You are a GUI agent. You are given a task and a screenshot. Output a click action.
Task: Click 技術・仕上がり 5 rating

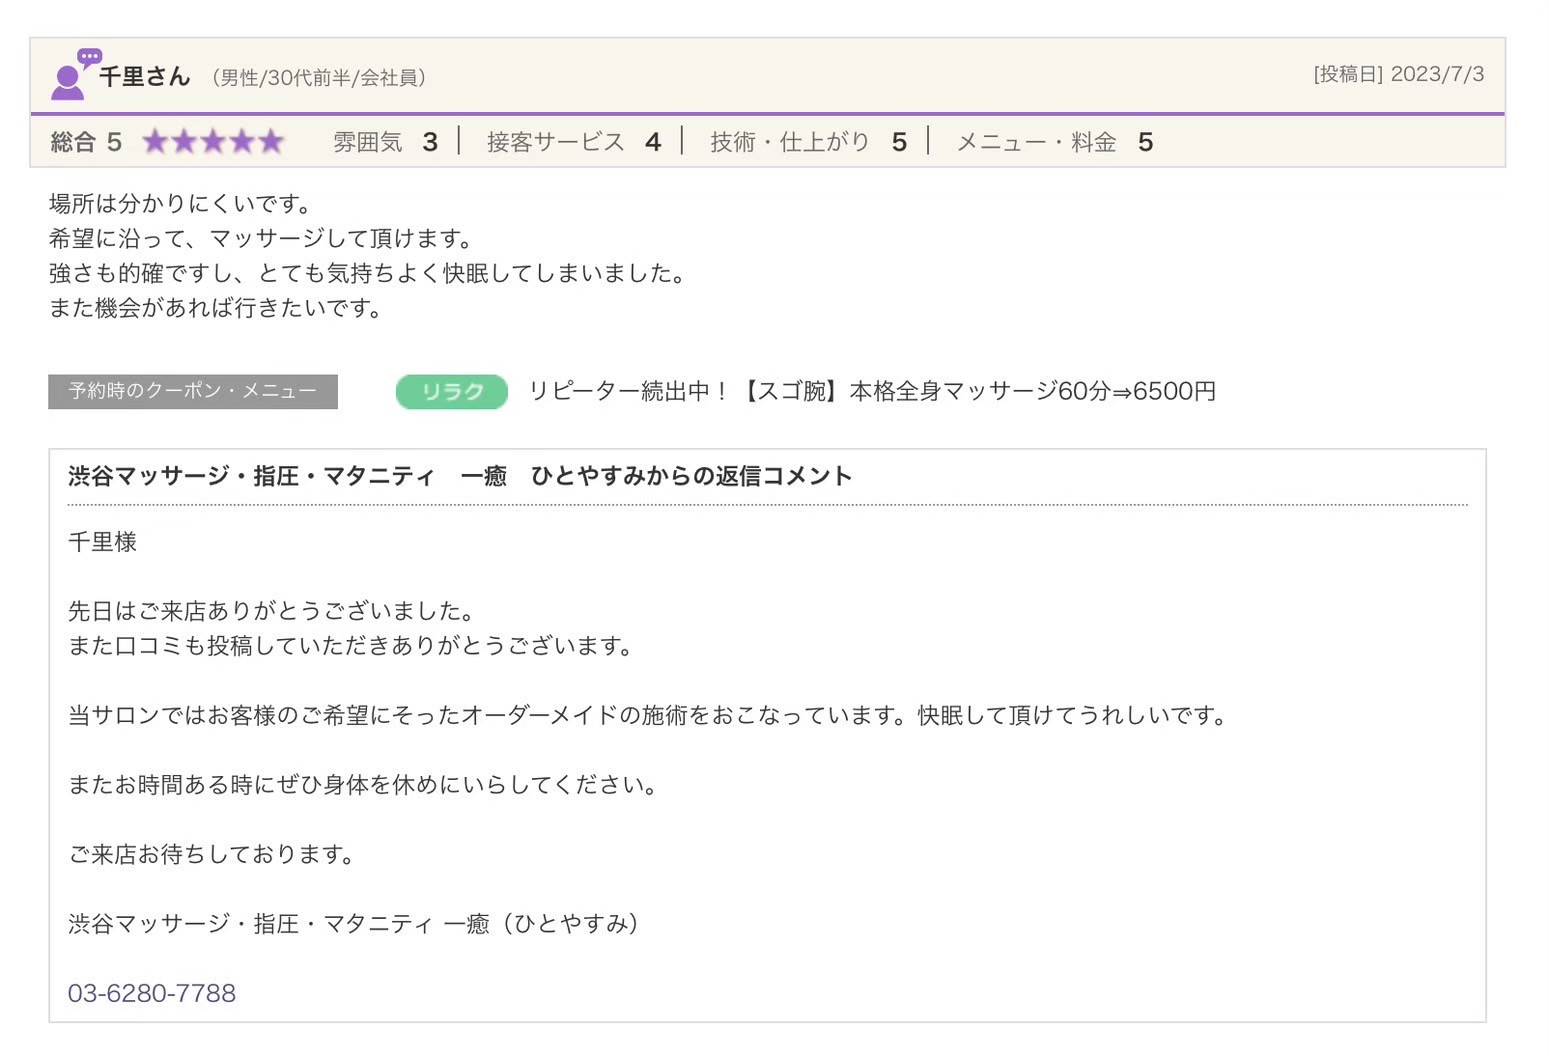pyautogui.click(x=809, y=142)
